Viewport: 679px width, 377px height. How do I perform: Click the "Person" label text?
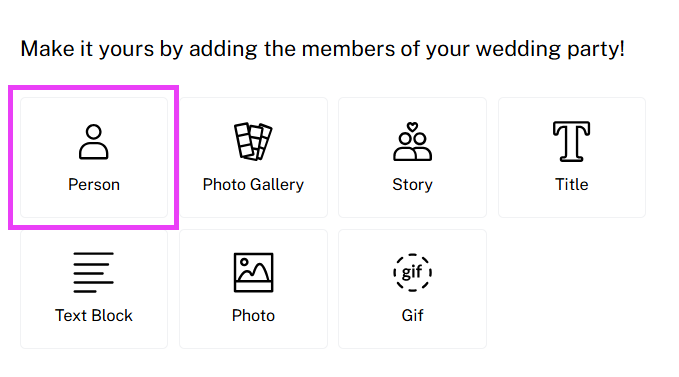pos(94,185)
